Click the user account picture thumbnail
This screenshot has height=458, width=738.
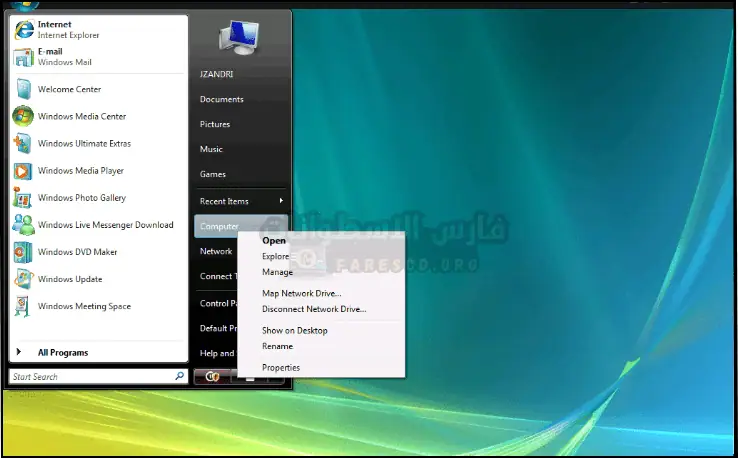pos(239,38)
